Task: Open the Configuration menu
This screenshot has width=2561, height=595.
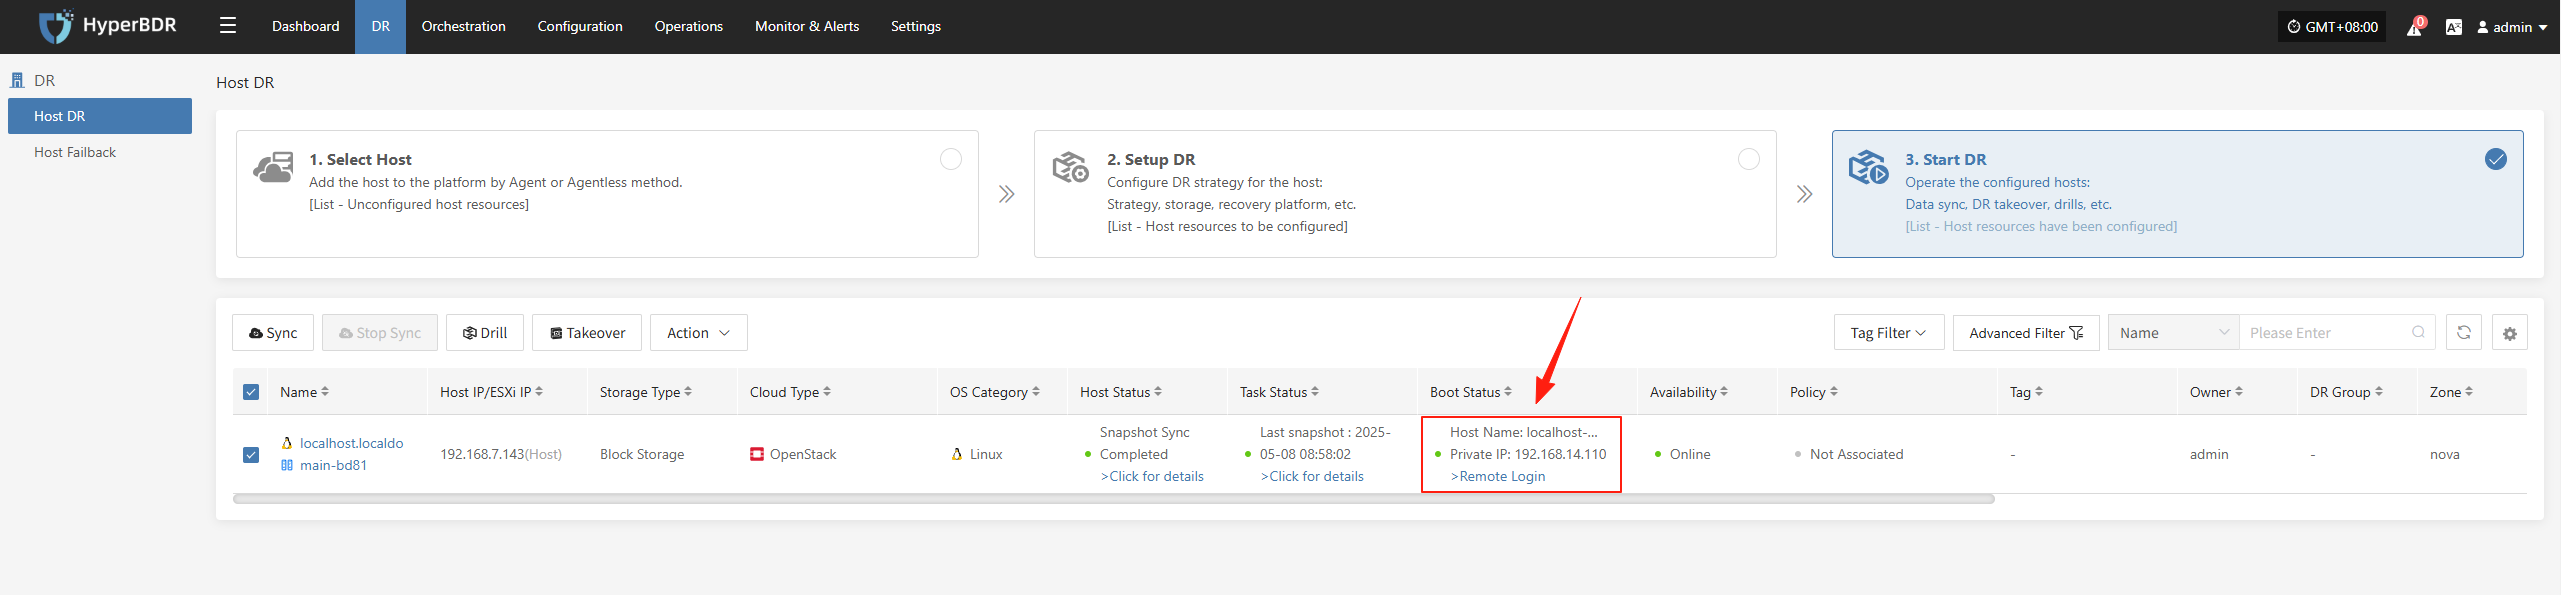Action: point(580,26)
